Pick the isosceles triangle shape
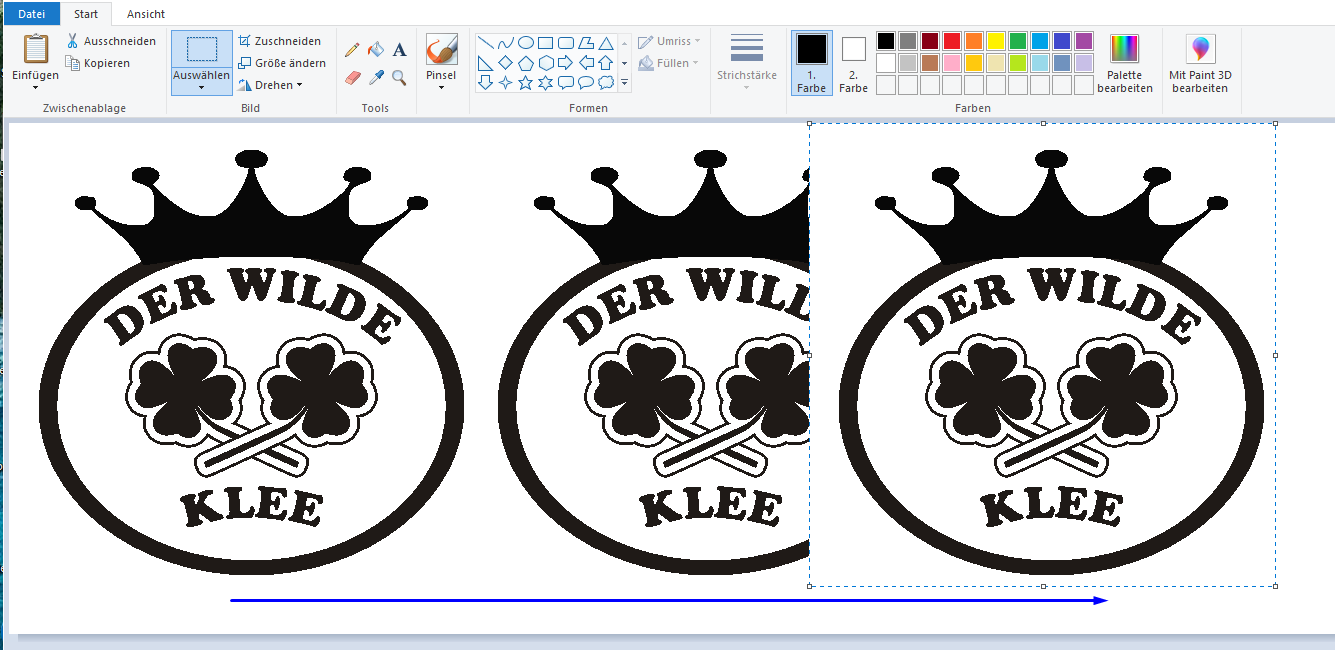This screenshot has height=650, width=1335. pos(606,43)
